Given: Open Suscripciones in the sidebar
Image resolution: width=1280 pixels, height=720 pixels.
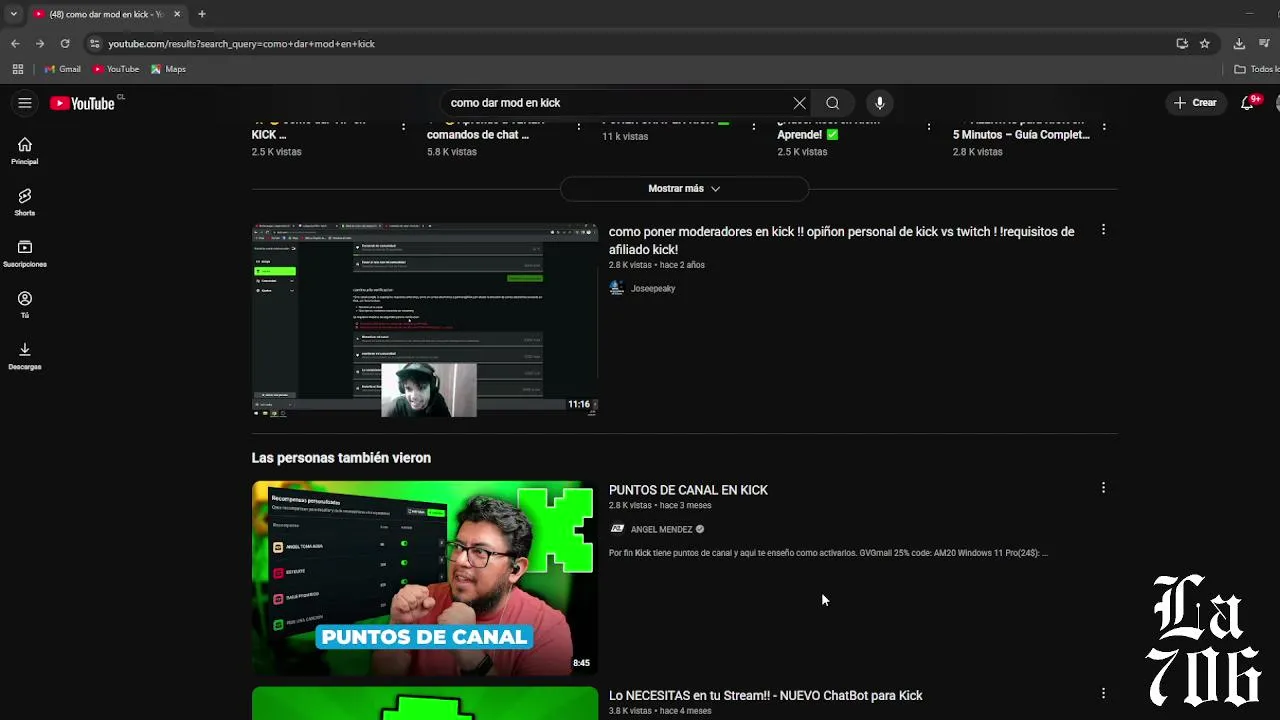Looking at the screenshot, I should [25, 254].
